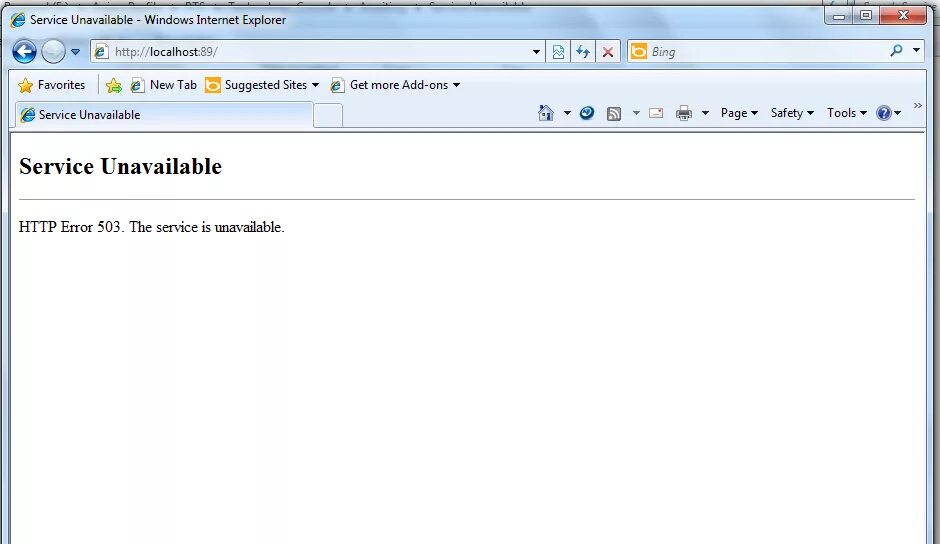Click the search magnifier icon
This screenshot has width=940, height=544.
click(896, 51)
